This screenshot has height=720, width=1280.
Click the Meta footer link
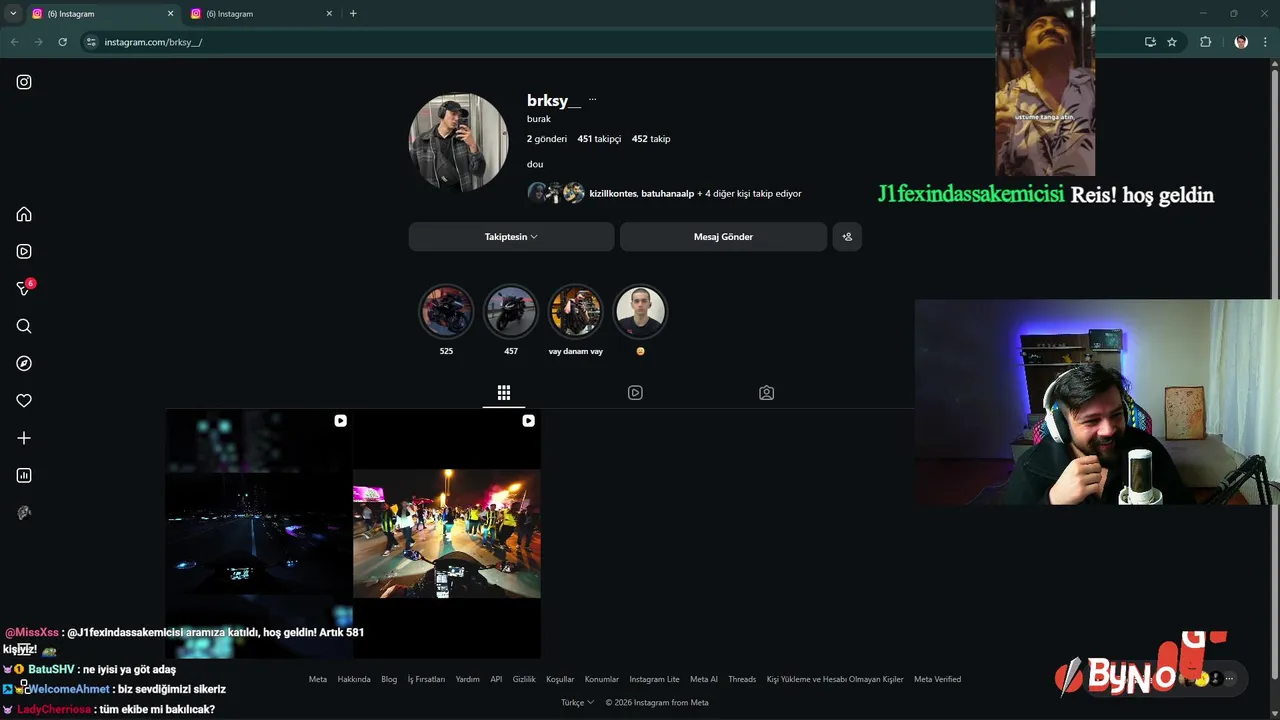tap(318, 679)
